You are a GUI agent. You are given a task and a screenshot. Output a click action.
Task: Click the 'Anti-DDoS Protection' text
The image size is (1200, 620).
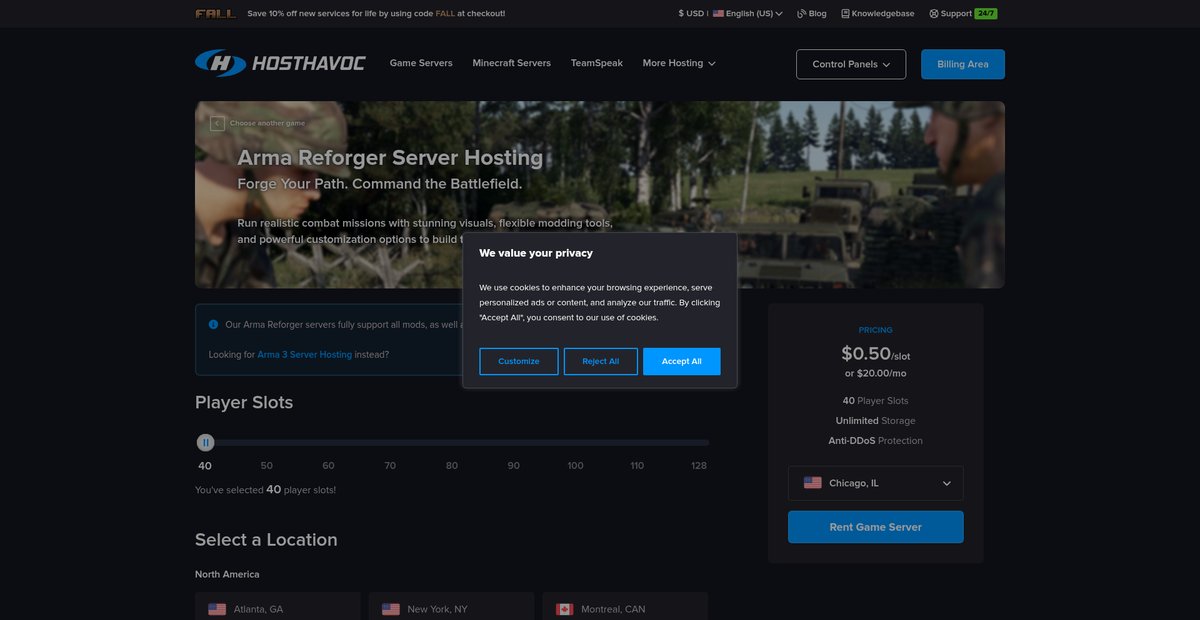tap(876, 441)
